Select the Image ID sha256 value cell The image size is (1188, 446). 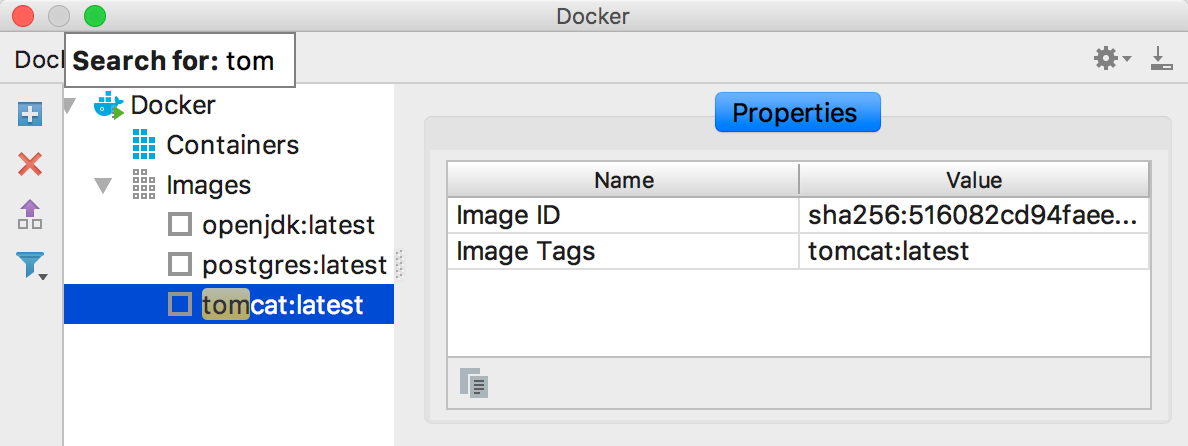coord(974,216)
